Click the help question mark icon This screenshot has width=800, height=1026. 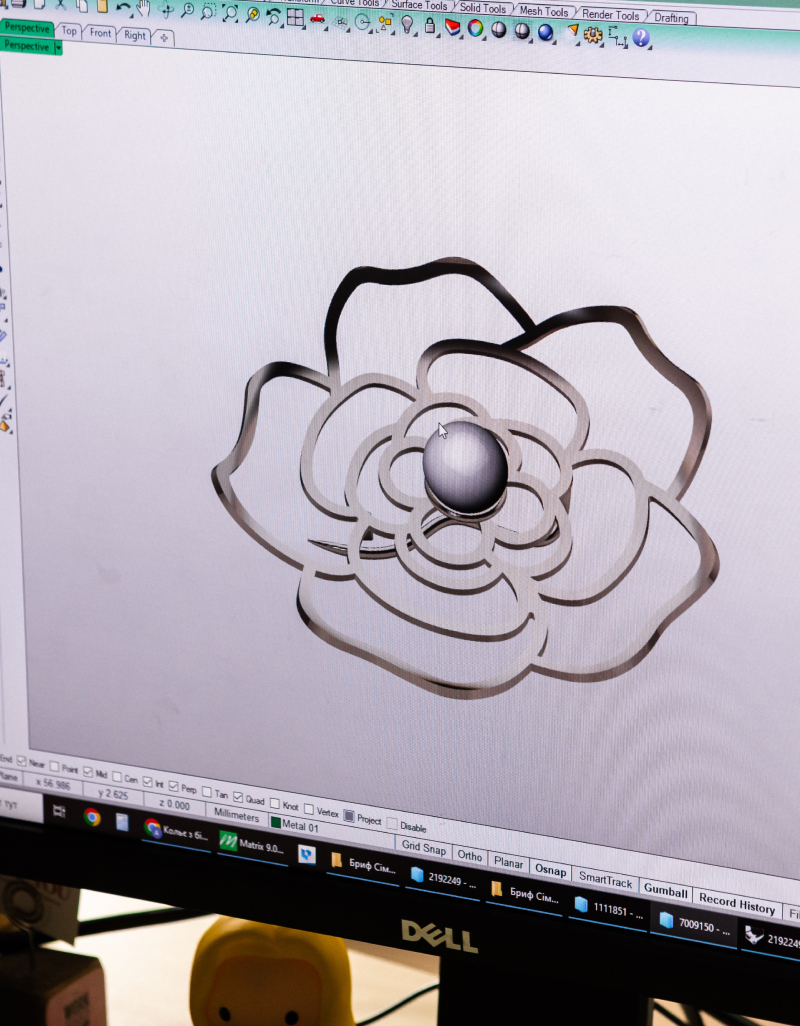coord(641,37)
